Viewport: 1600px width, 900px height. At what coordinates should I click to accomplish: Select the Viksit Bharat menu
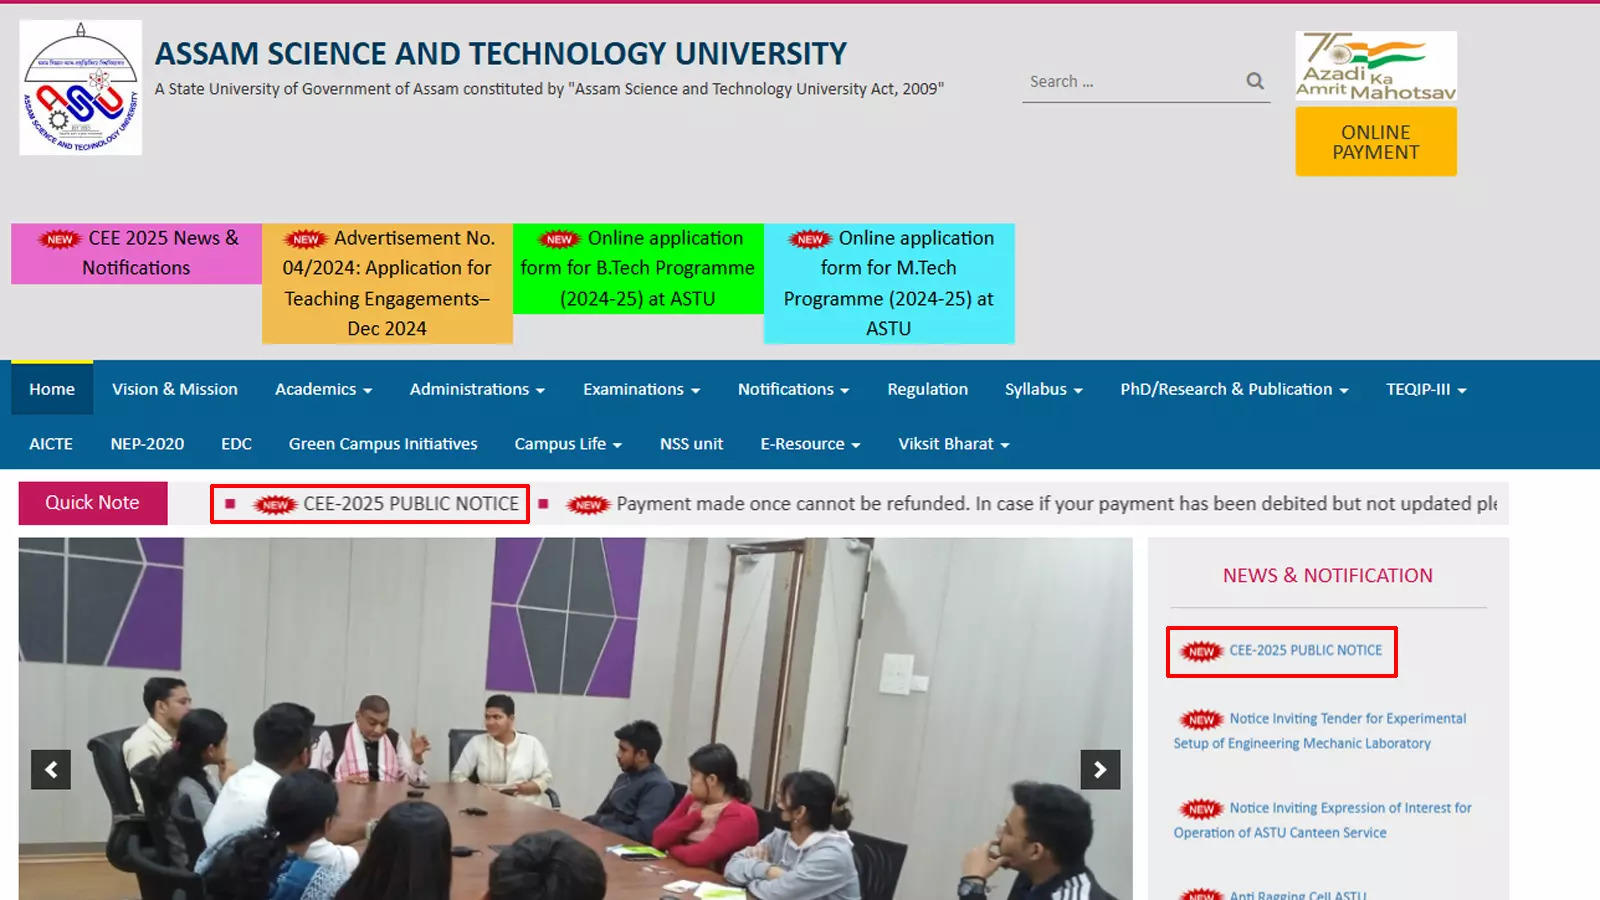(x=951, y=443)
